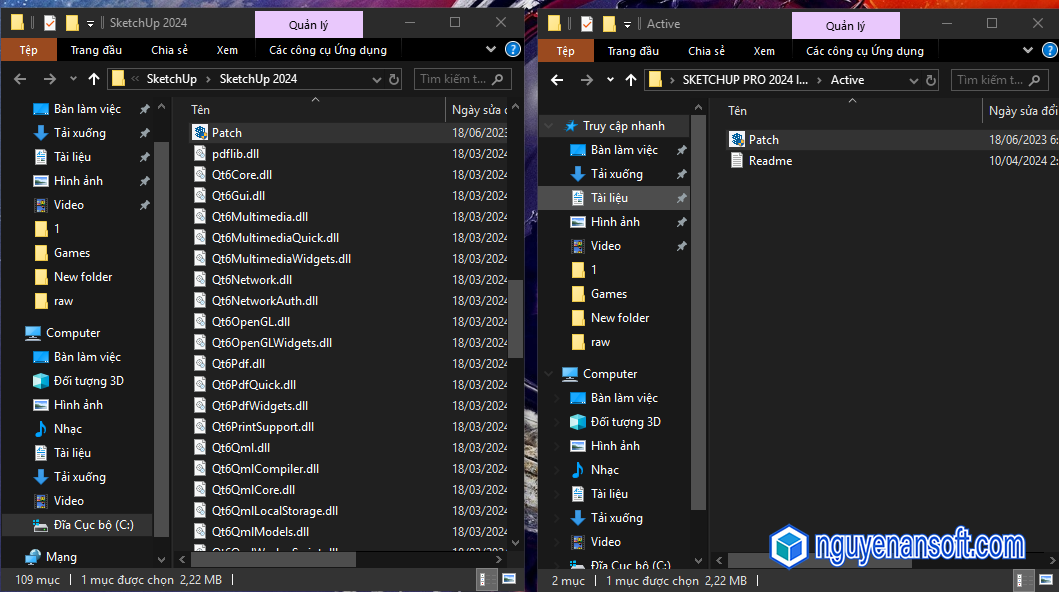
Task: Open recent locations dropdown in SketchUp 2024 window
Action: tap(73, 79)
